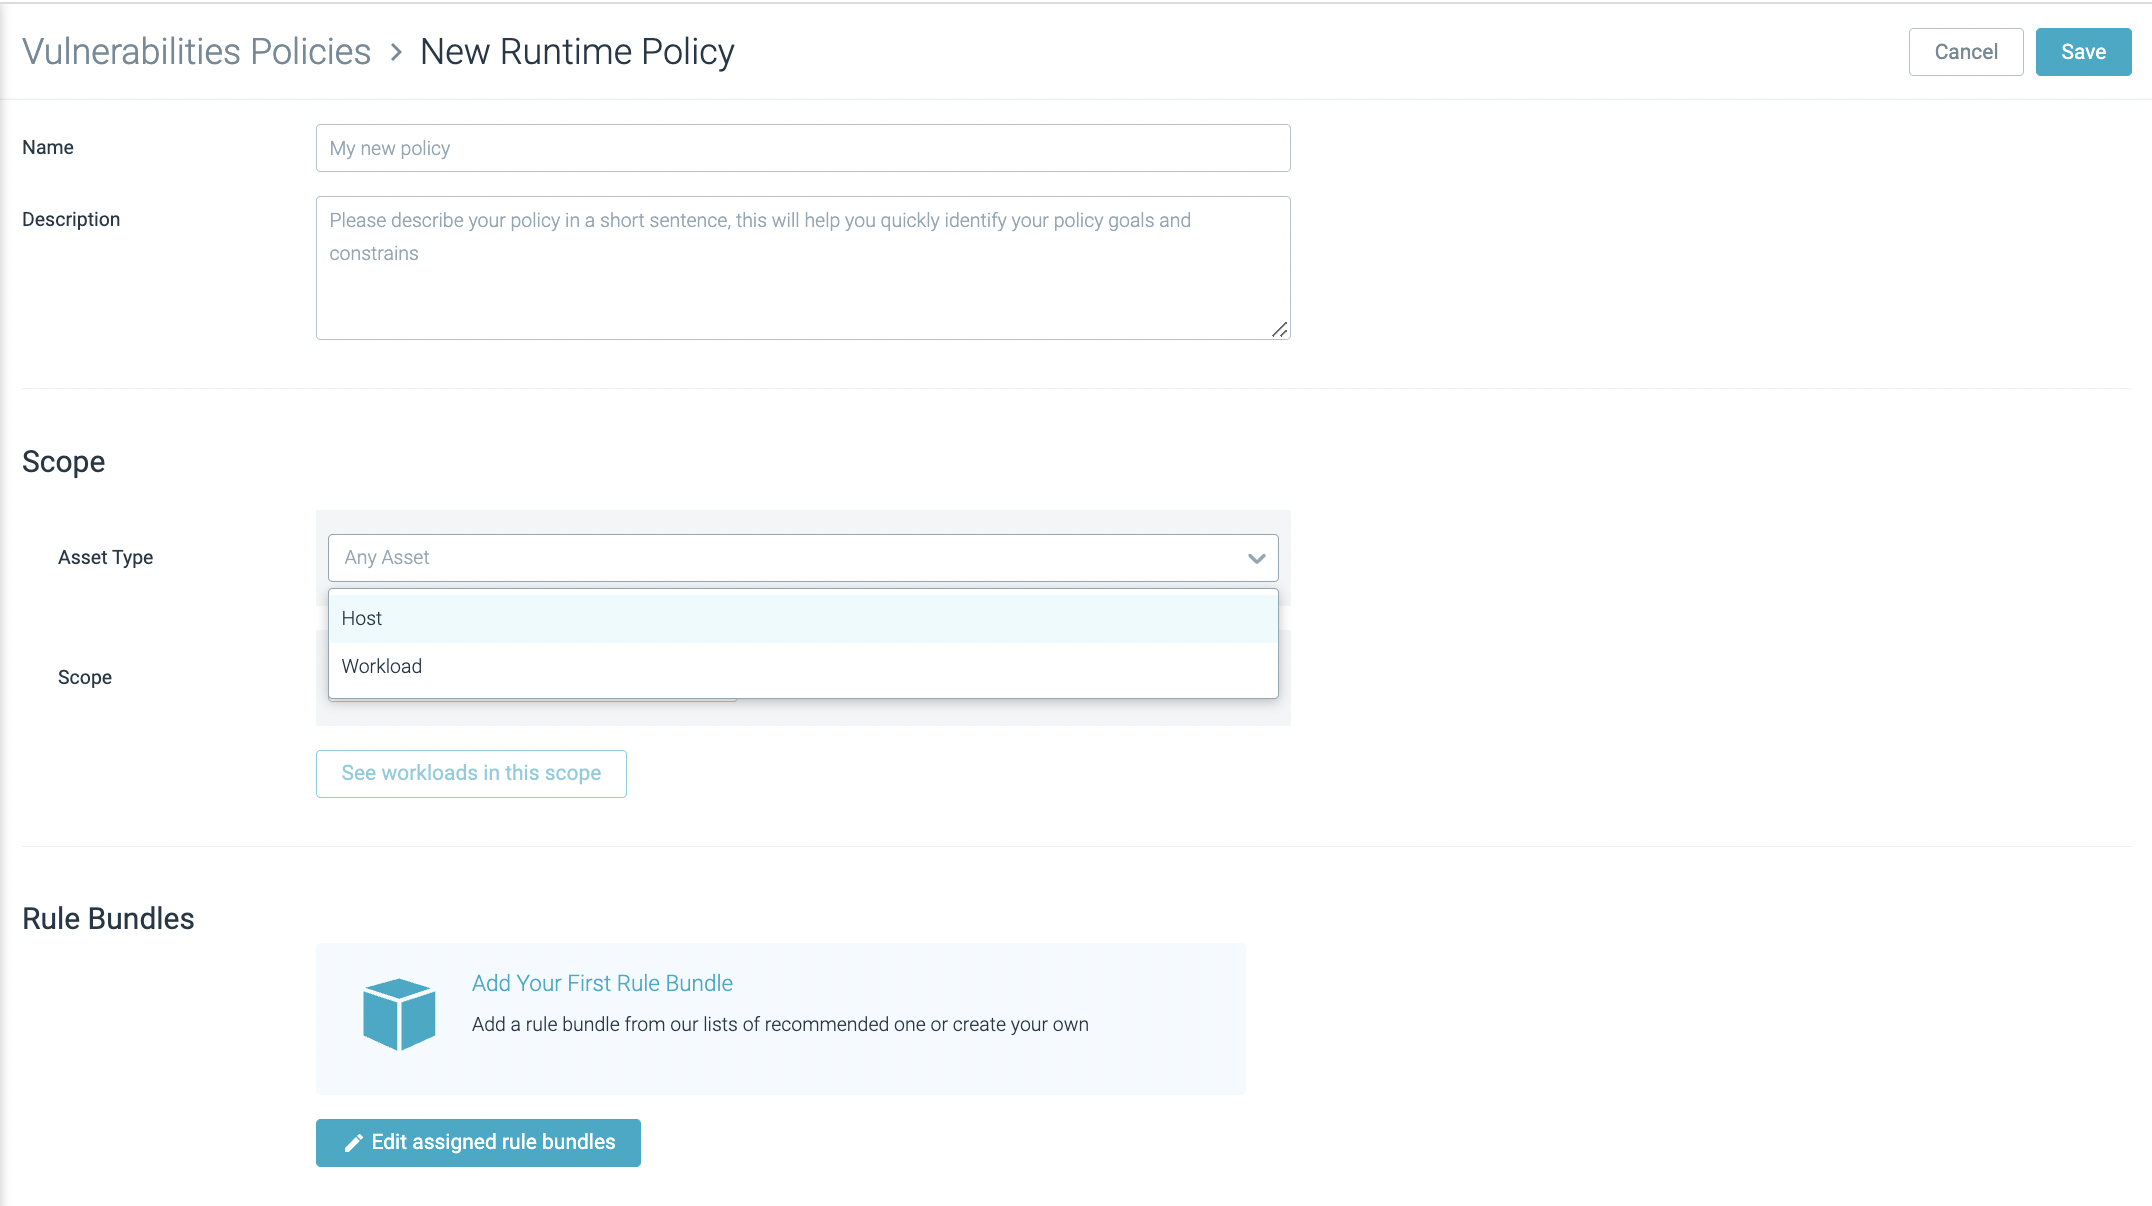2152x1206 pixels.
Task: Open See workloads in this scope
Action: tap(471, 774)
